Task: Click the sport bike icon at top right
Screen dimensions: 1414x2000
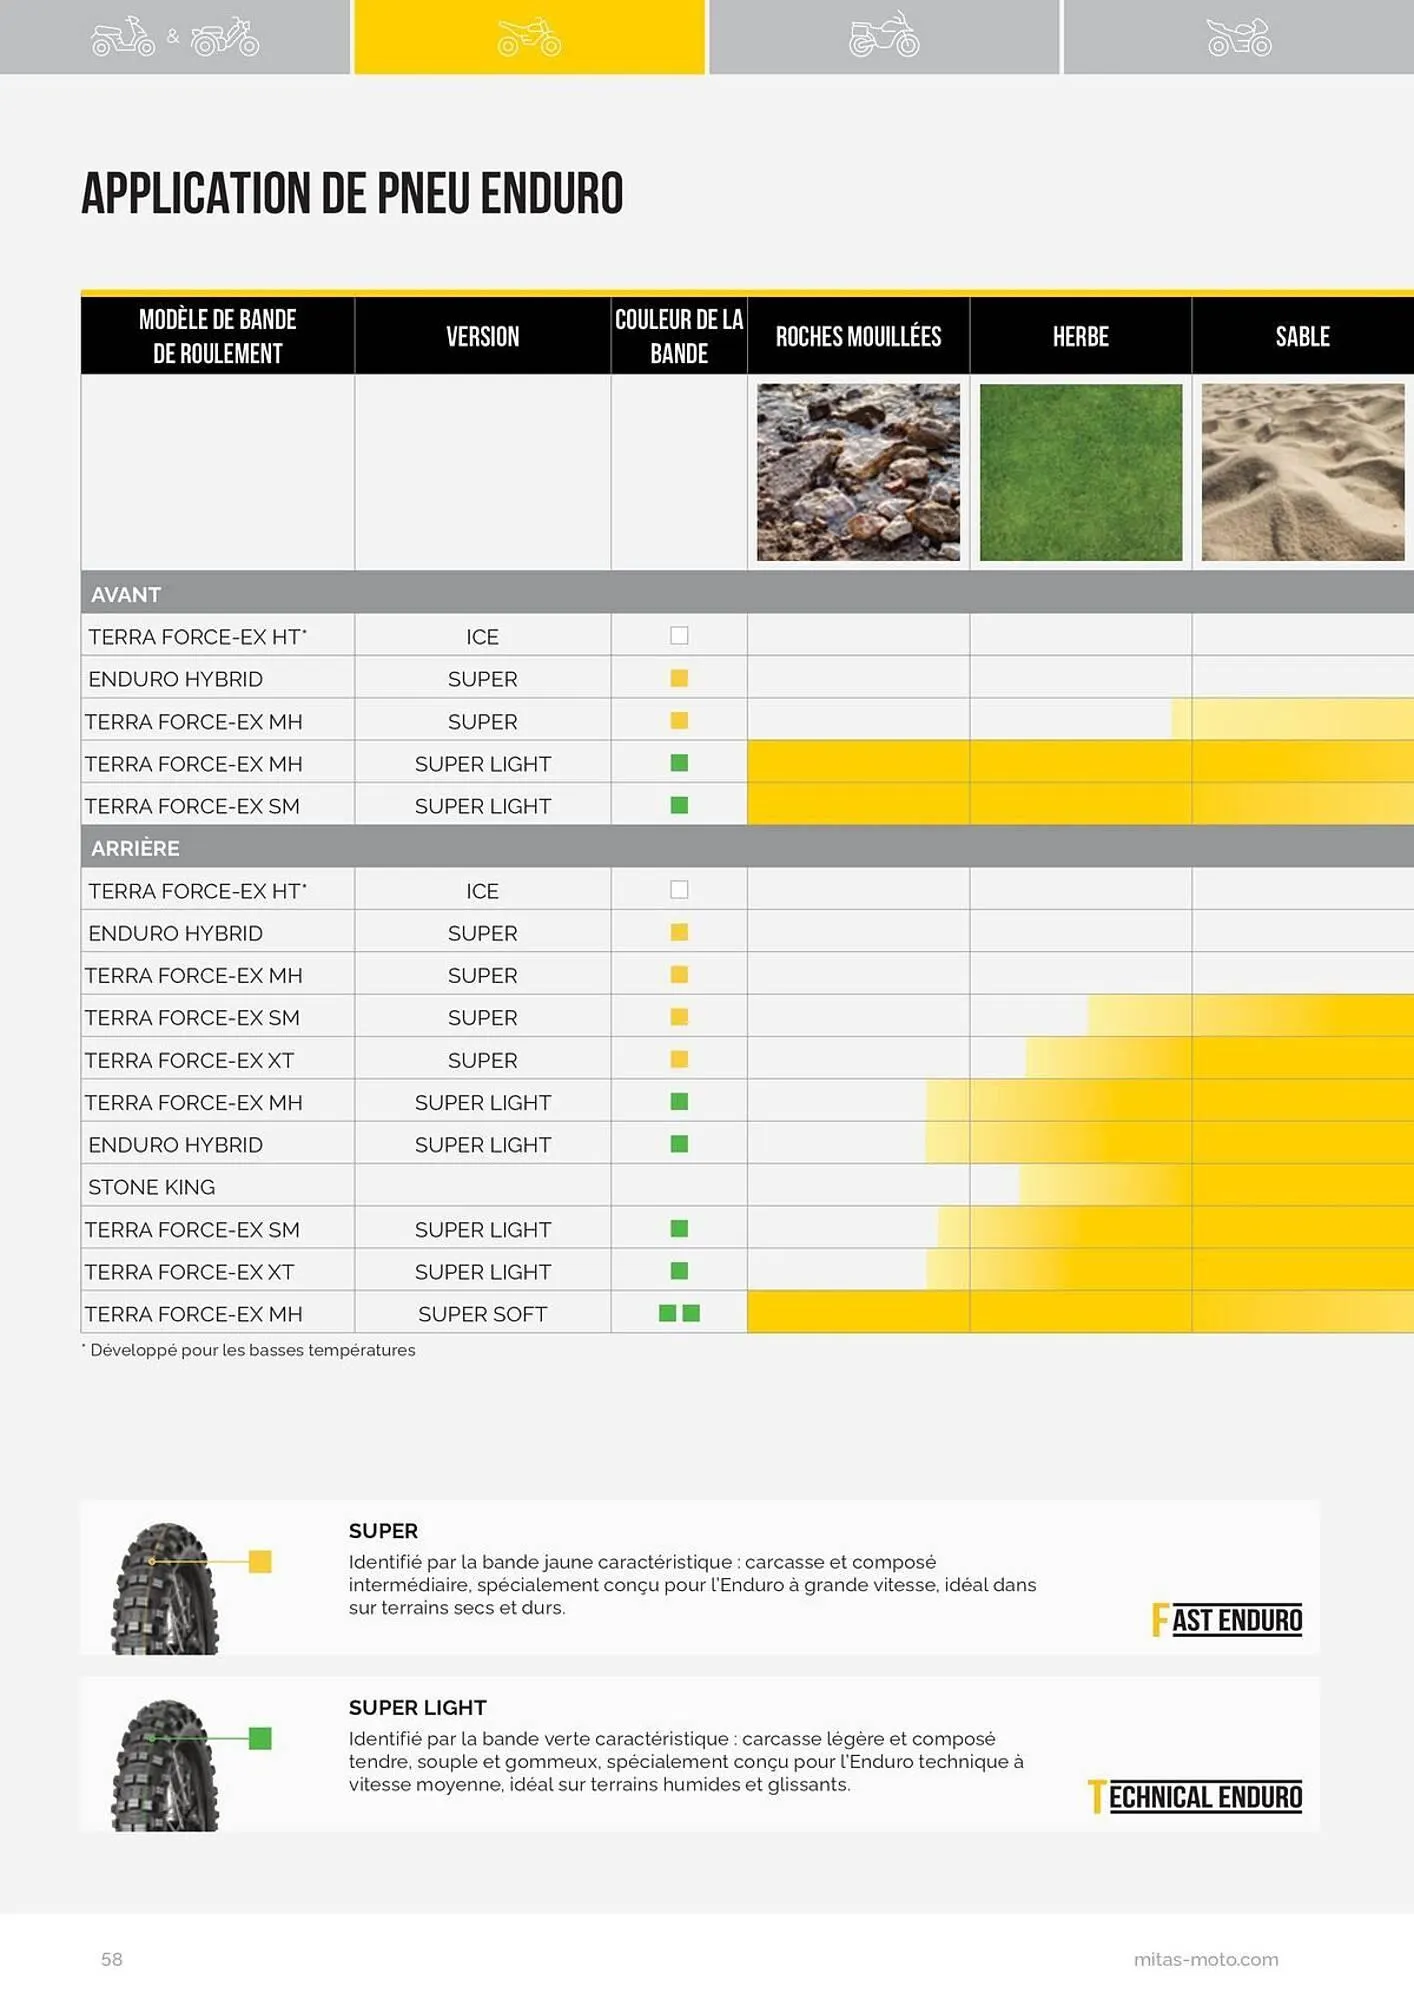Action: pyautogui.click(x=1238, y=37)
